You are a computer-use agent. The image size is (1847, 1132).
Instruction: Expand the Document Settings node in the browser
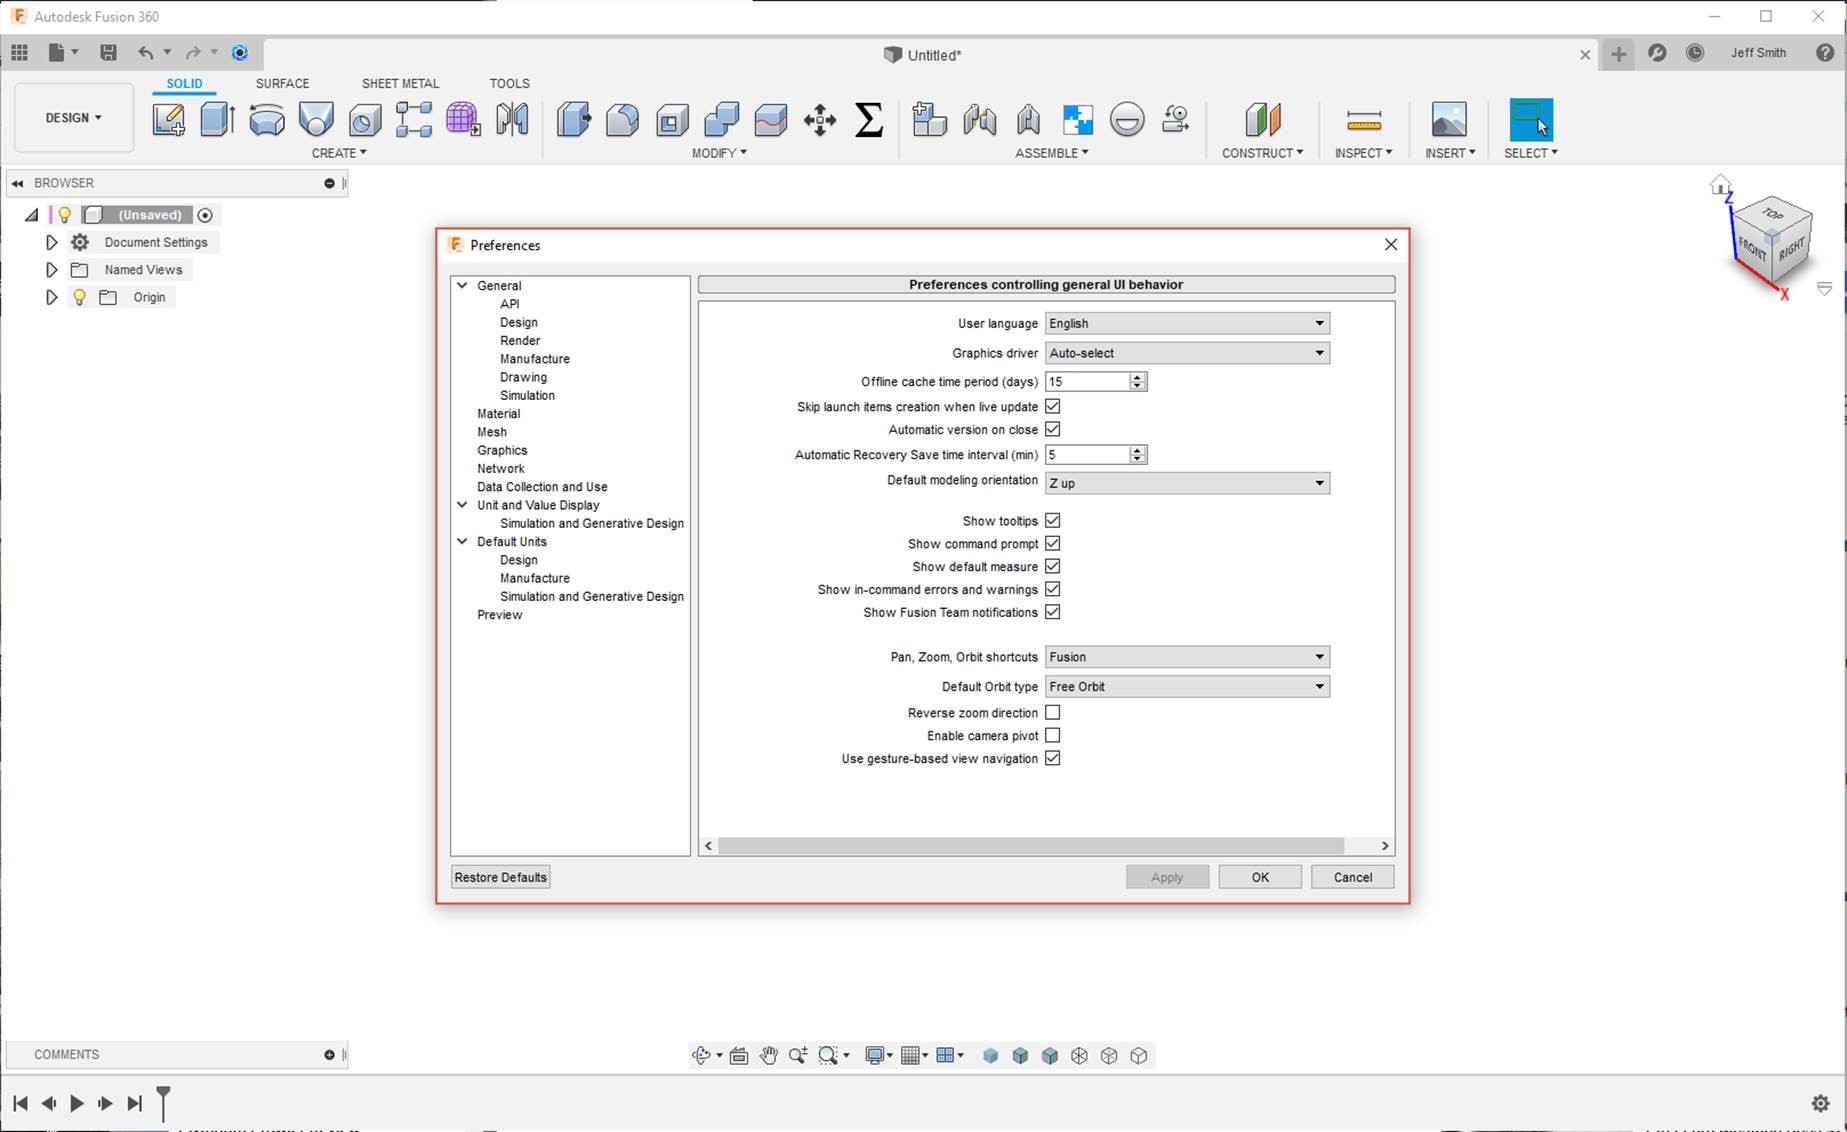(x=52, y=242)
